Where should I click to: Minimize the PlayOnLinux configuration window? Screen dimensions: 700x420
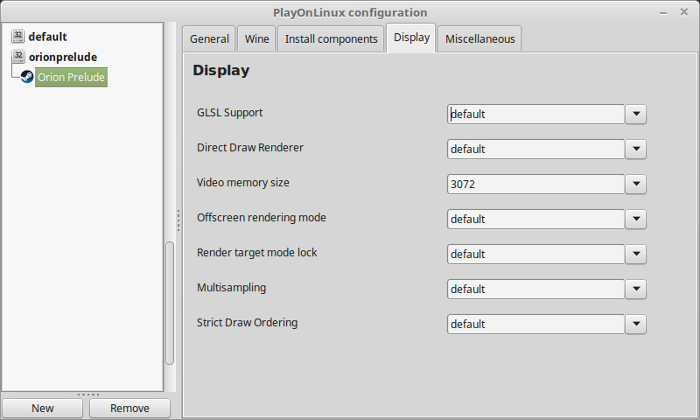click(x=663, y=13)
